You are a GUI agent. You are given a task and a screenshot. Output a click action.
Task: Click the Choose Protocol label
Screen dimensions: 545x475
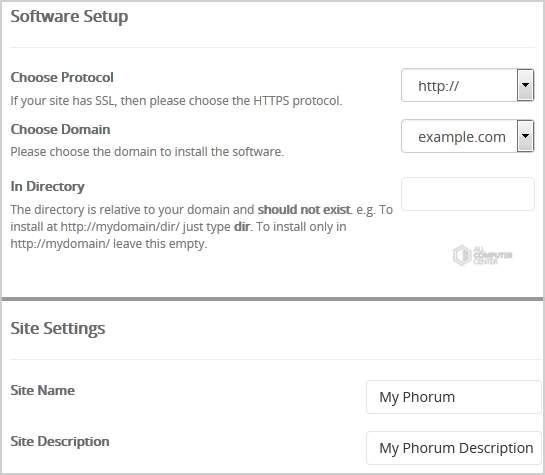(x=62, y=77)
